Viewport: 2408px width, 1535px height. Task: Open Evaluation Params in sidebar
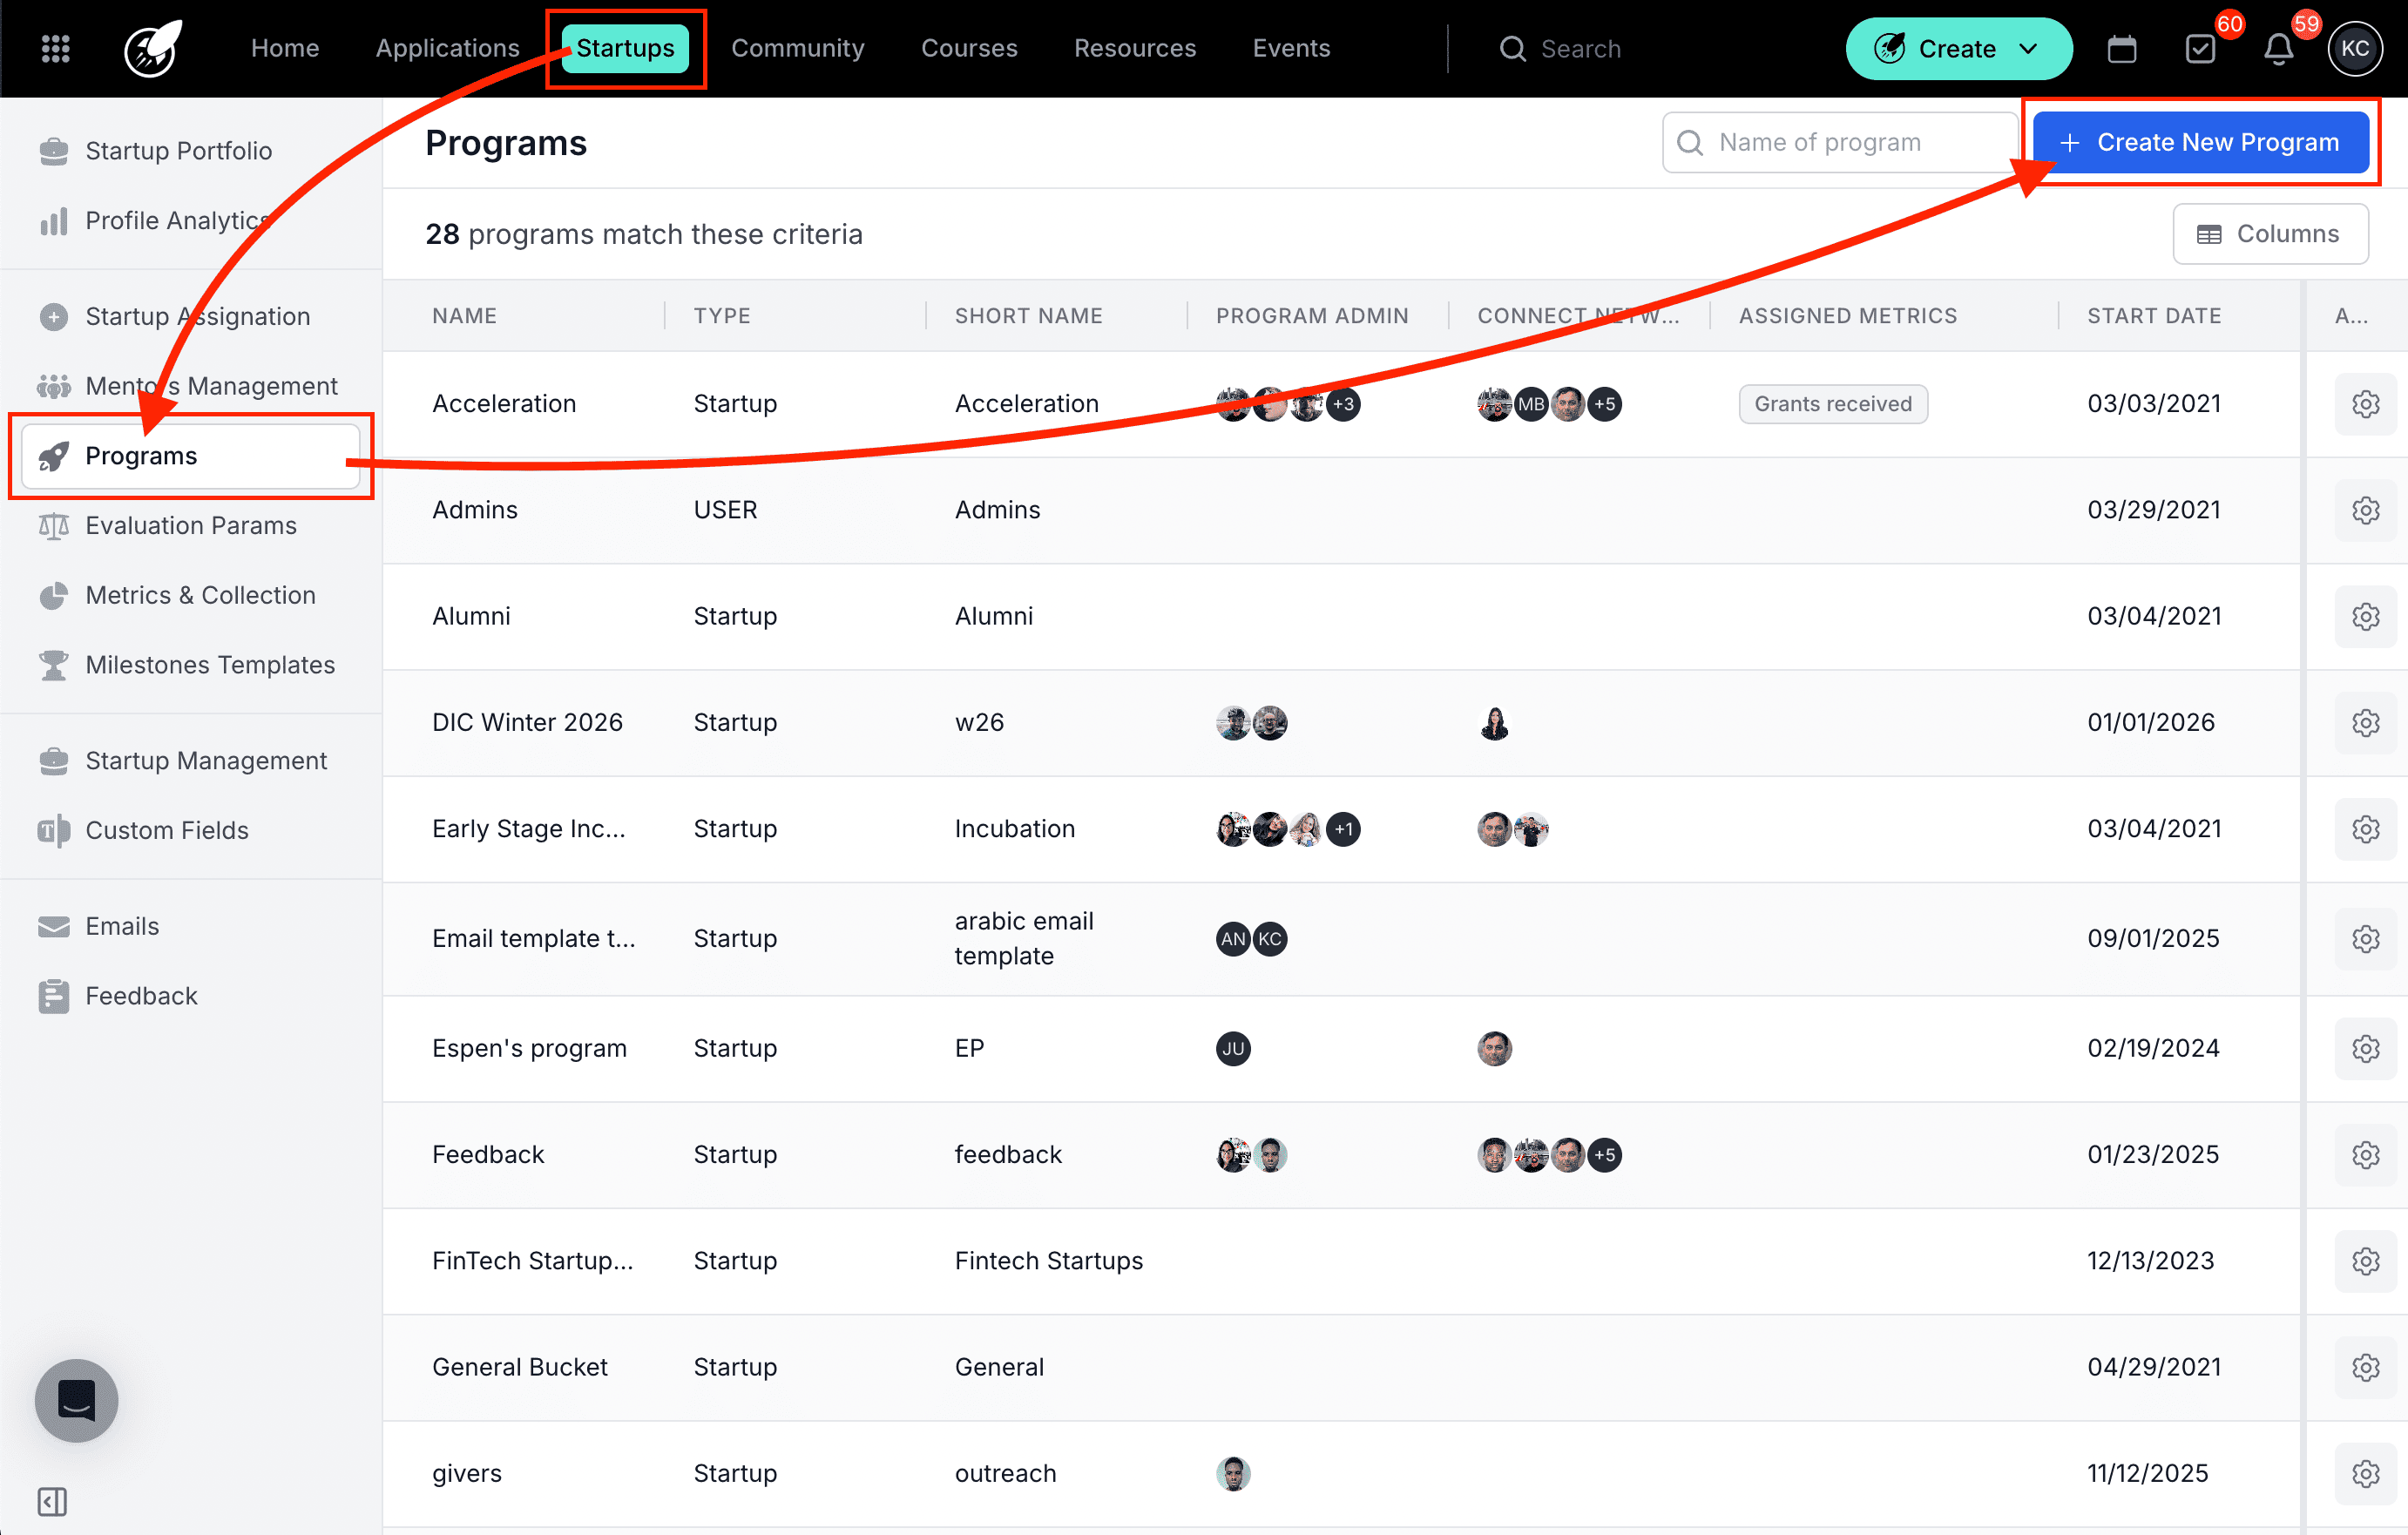[190, 525]
